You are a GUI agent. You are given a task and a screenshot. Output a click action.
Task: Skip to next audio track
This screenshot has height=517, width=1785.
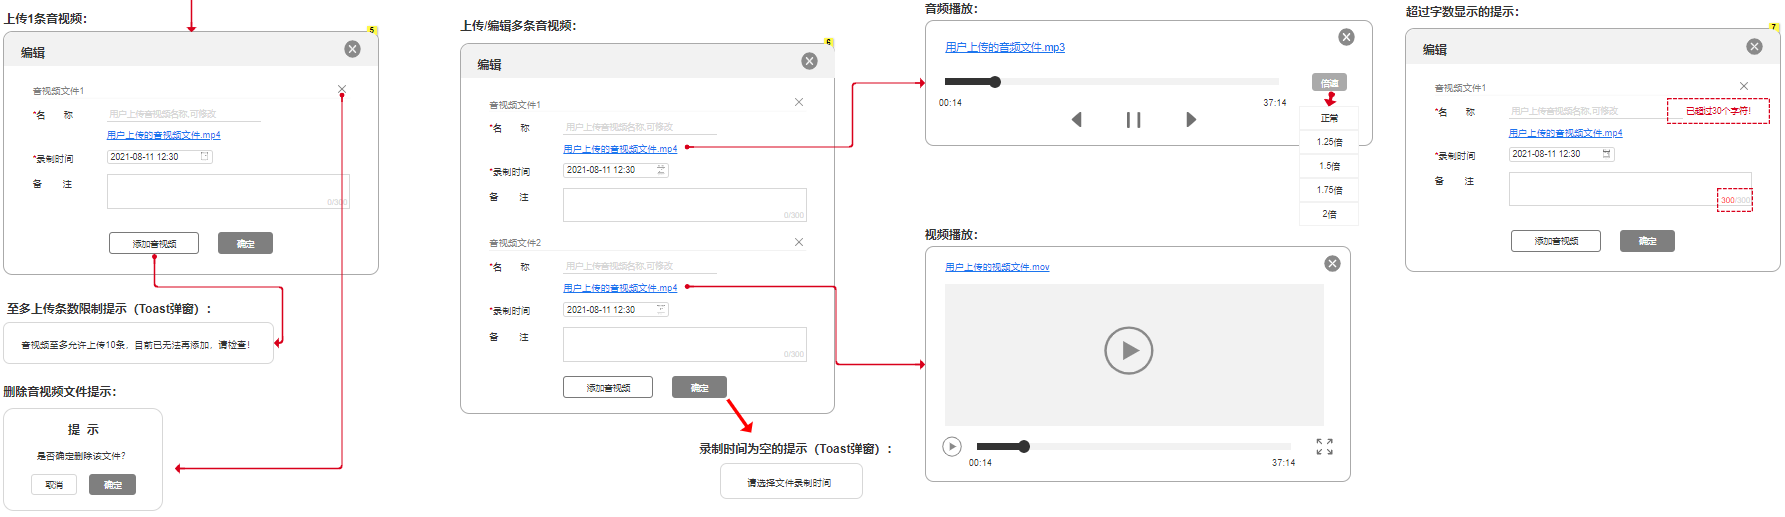[1191, 119]
